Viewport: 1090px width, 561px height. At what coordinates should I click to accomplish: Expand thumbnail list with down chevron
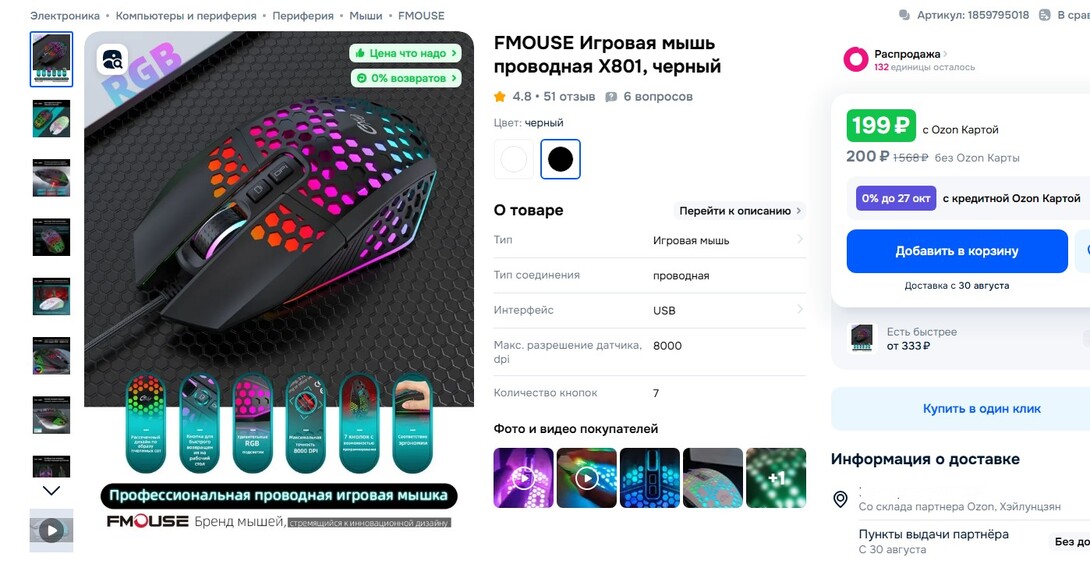coord(51,491)
